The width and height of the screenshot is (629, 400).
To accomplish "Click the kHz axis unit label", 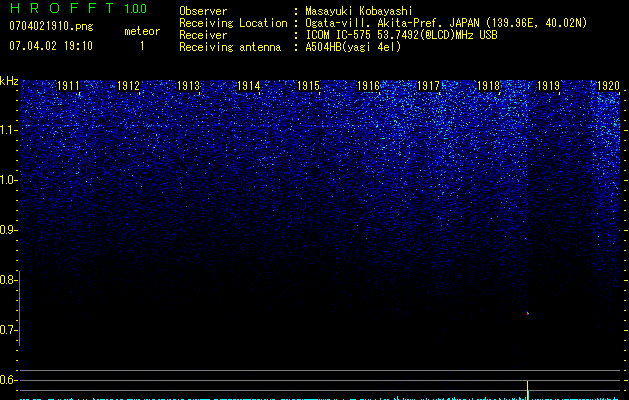I will [x=9, y=81].
